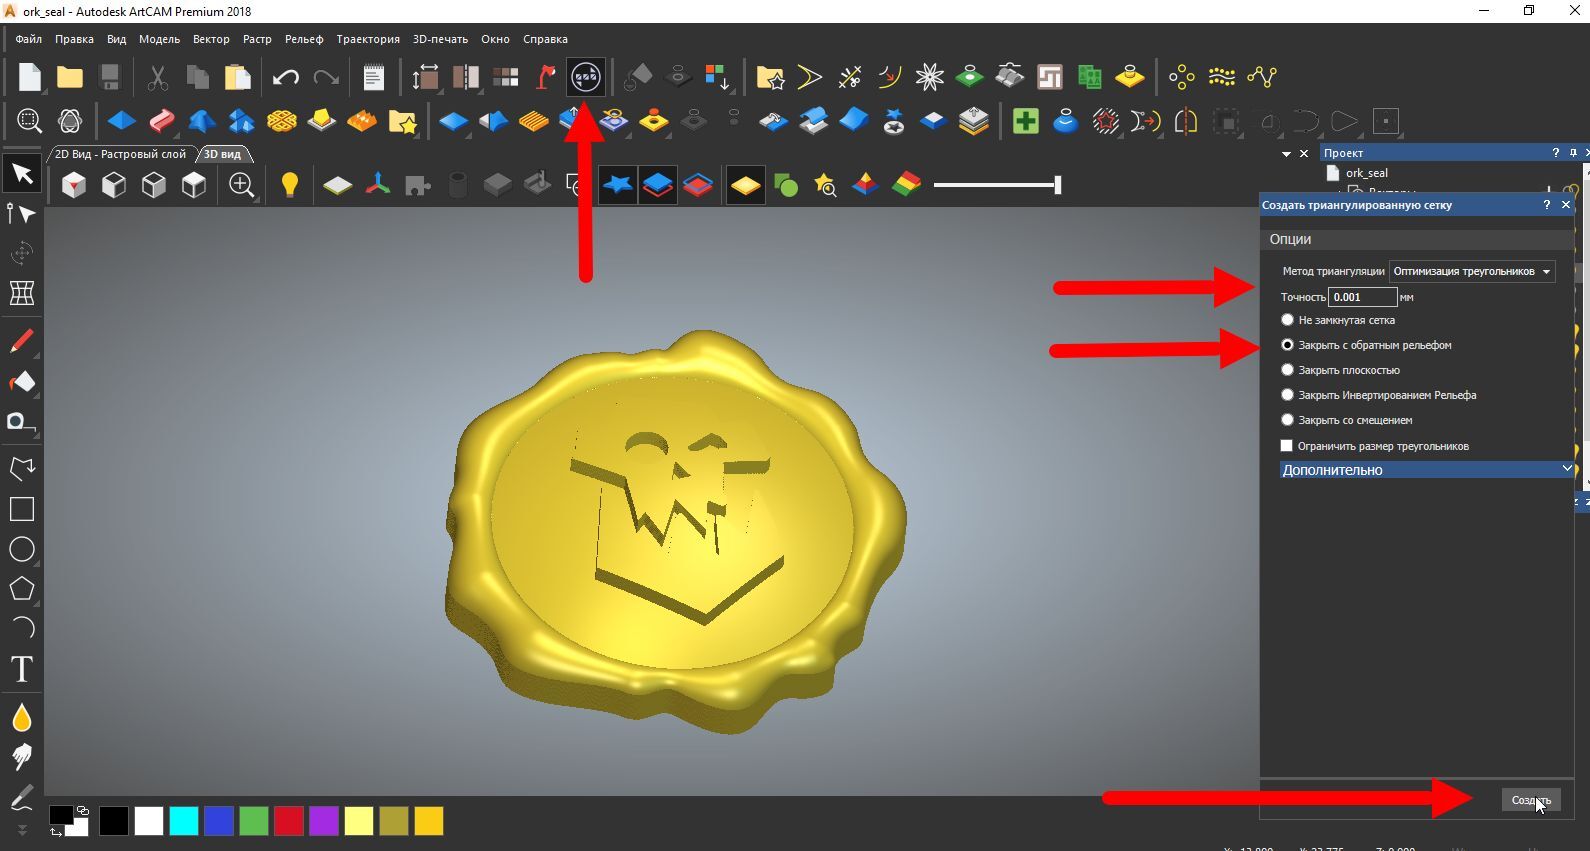1590x851 pixels.
Task: Pick the blue color swatch
Action: (x=219, y=821)
